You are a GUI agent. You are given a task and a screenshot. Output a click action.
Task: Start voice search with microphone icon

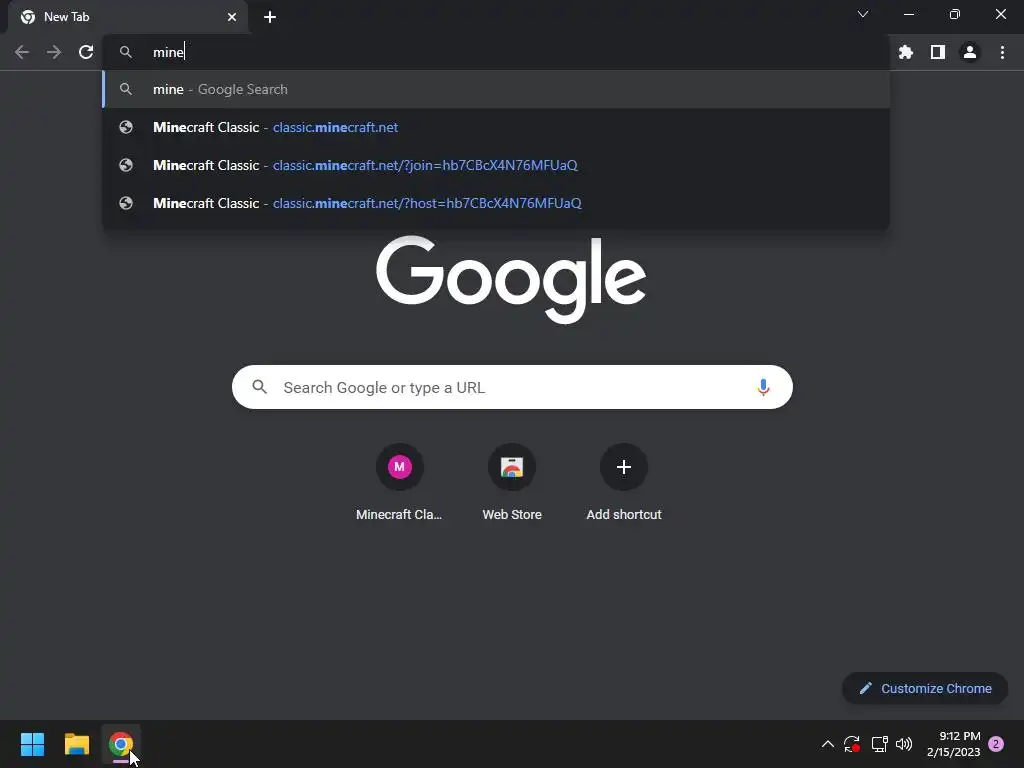(763, 387)
